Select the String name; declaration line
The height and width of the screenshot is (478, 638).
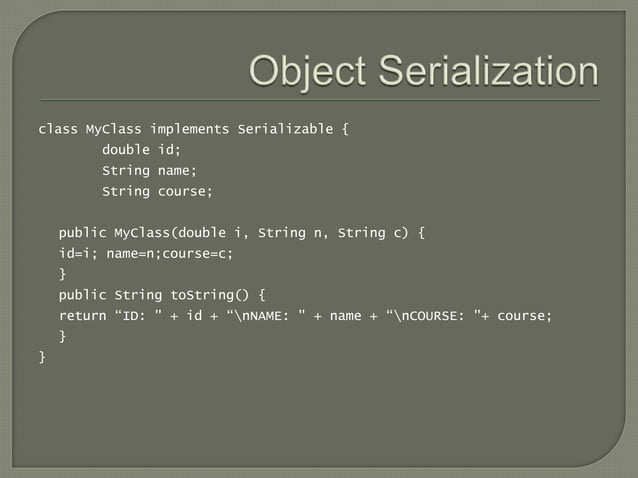click(x=149, y=170)
